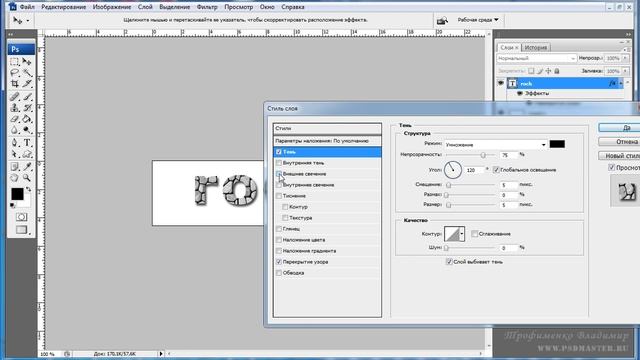The height and width of the screenshot is (360, 640).
Task: Select the Crop tool
Action: click(15, 84)
